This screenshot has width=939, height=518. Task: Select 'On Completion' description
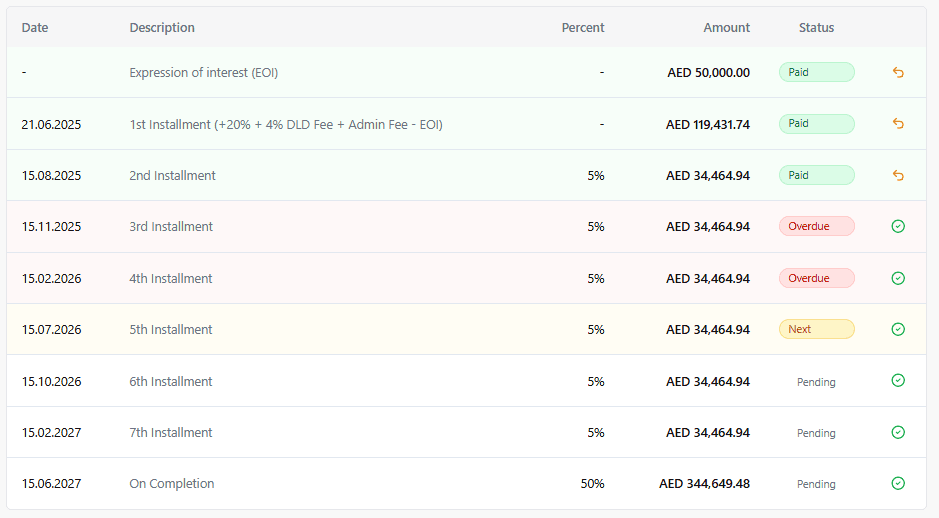tap(172, 483)
